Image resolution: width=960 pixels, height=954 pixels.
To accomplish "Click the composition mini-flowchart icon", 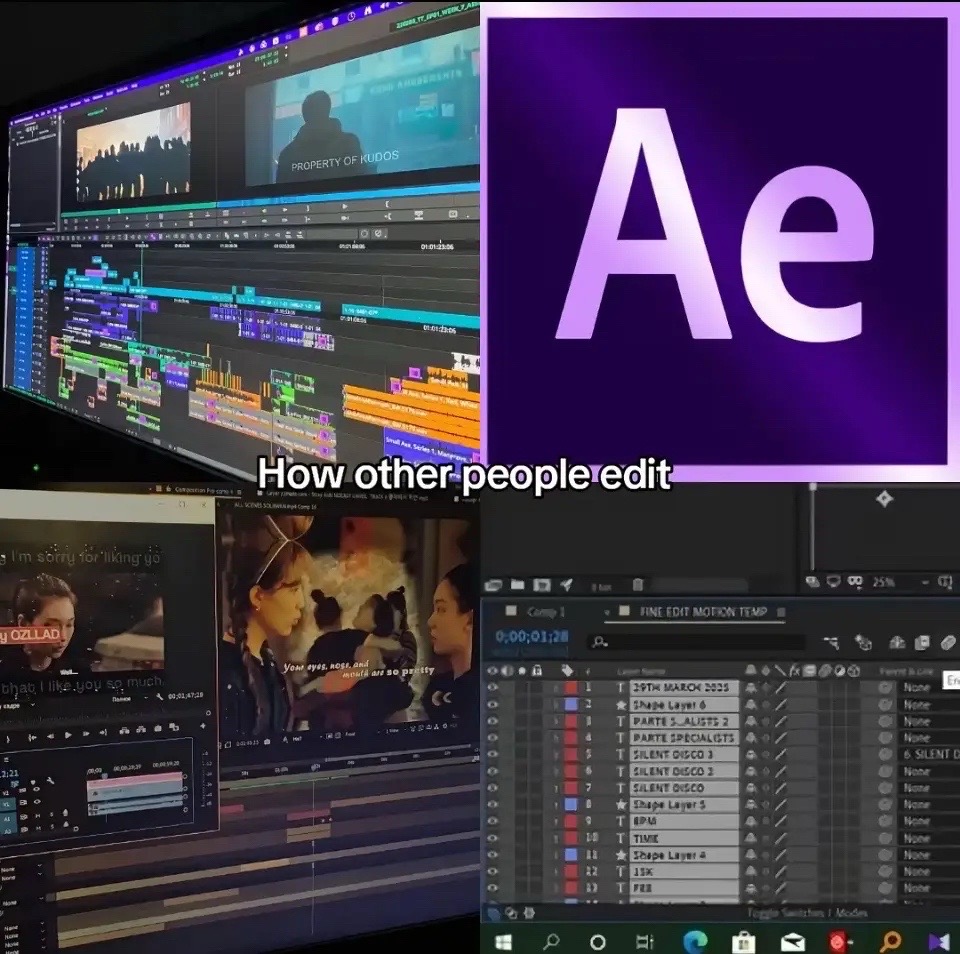I will 831,642.
